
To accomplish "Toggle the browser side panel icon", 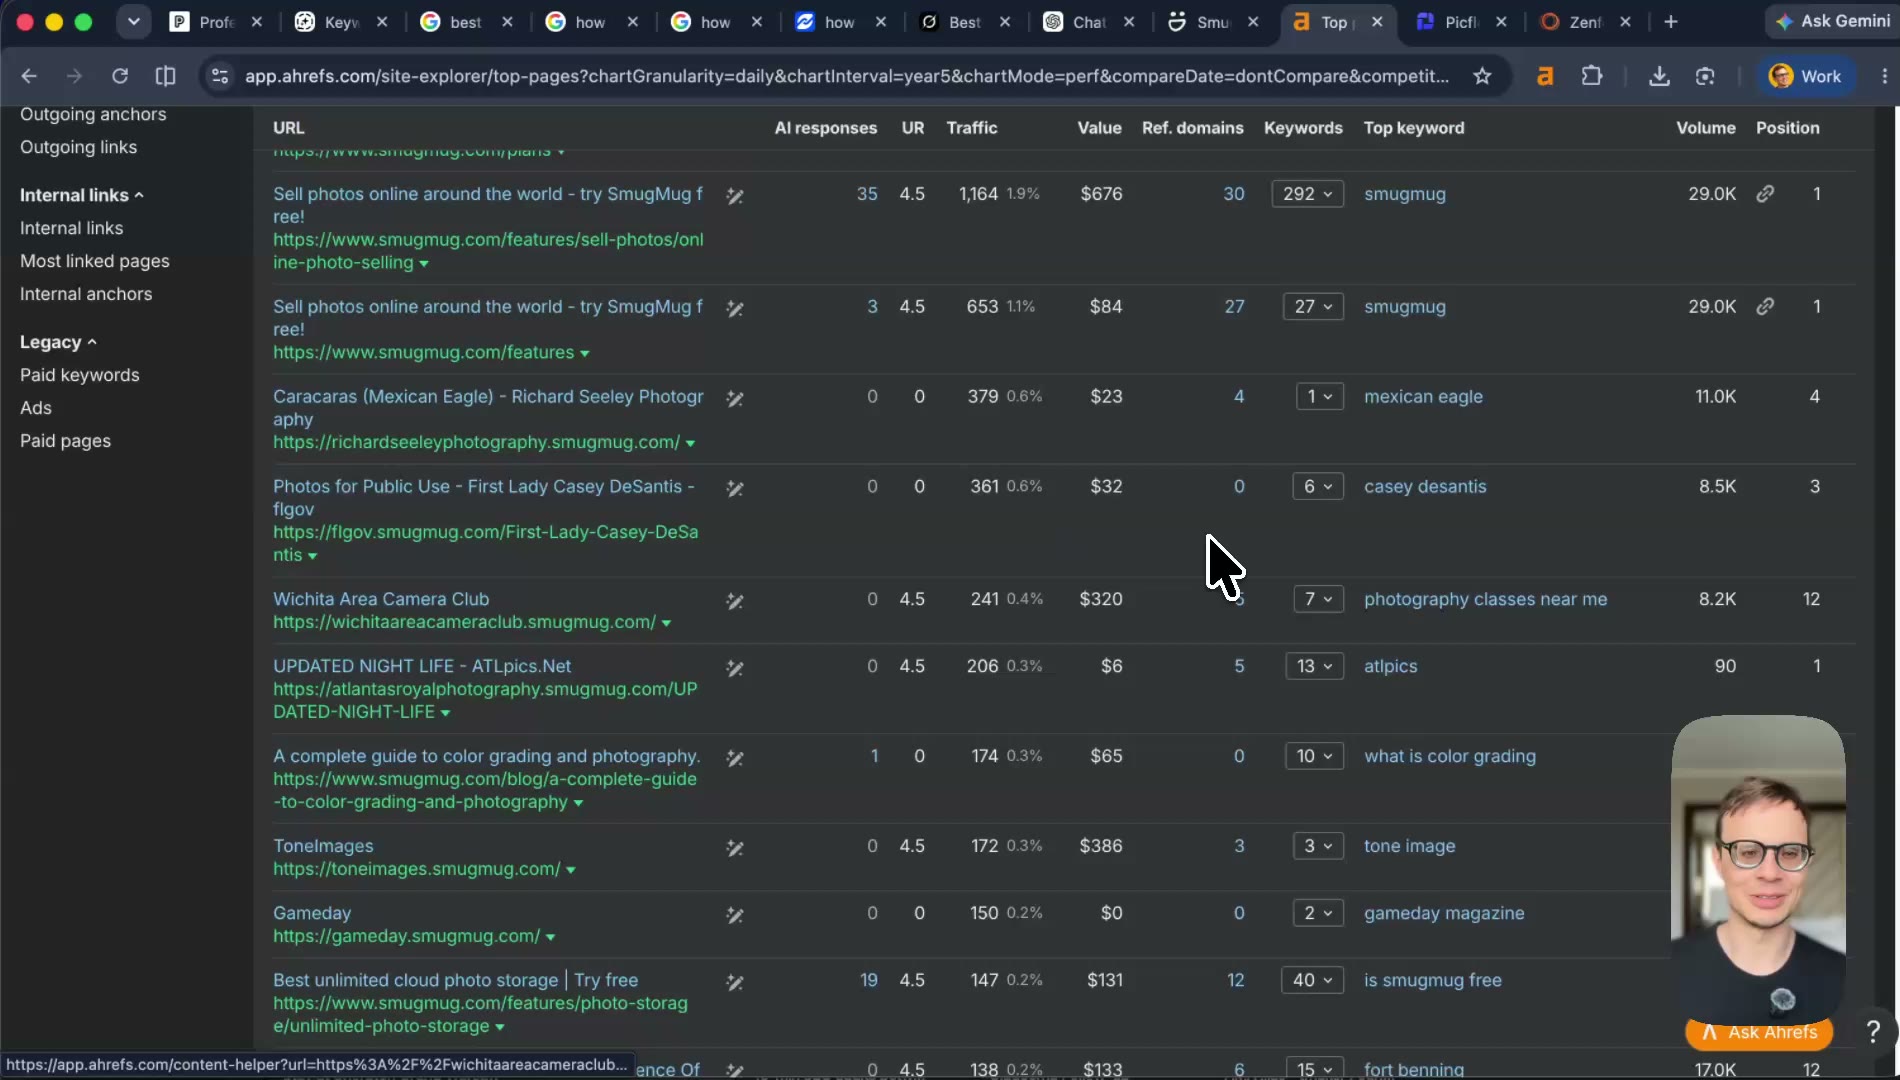I will pyautogui.click(x=166, y=76).
